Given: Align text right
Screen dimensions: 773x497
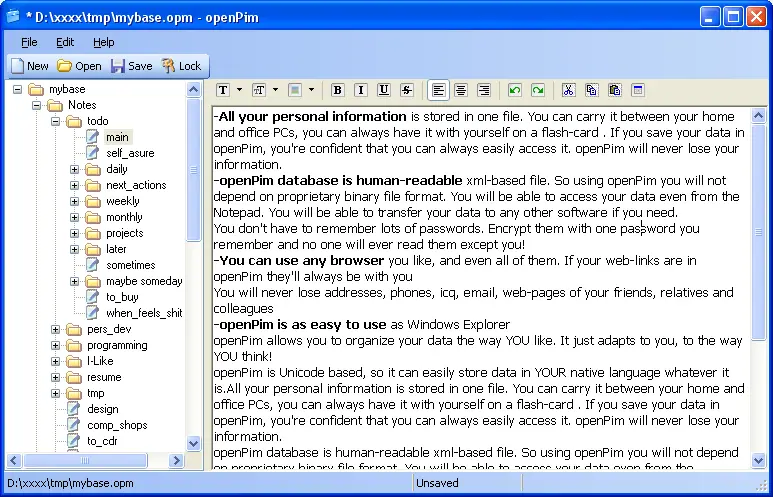Looking at the screenshot, I should [x=484, y=90].
